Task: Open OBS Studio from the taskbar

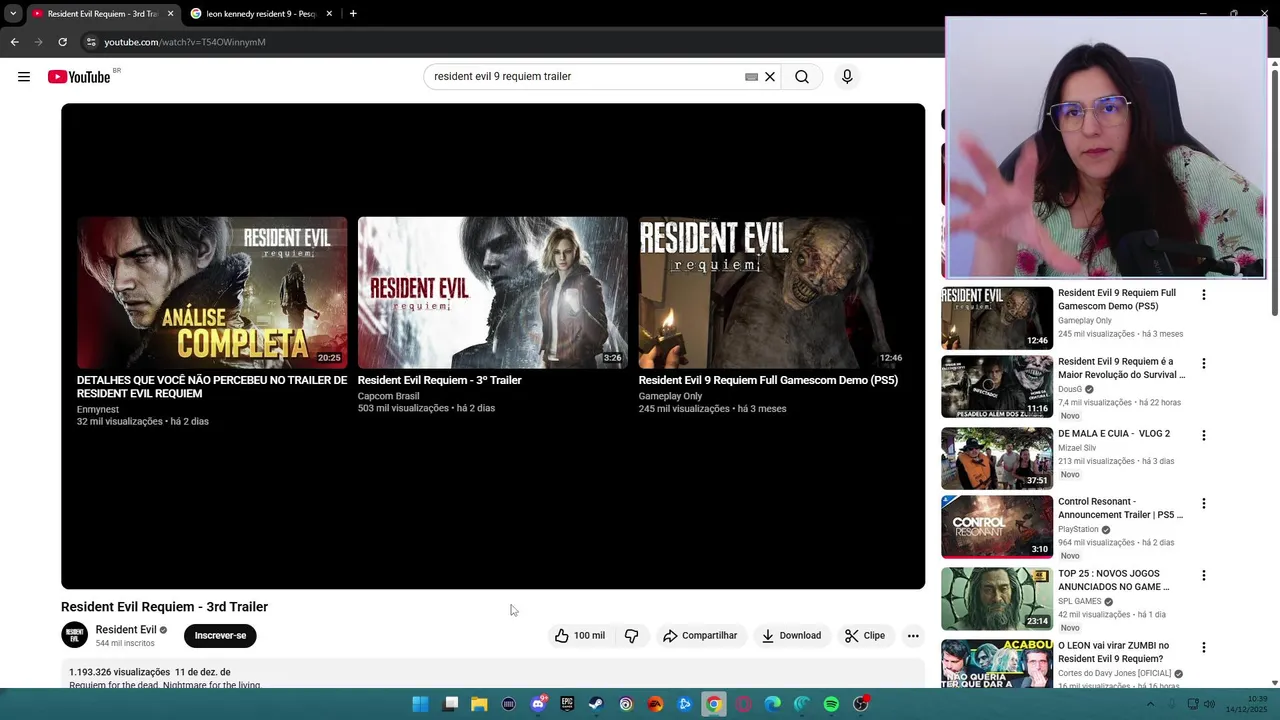Action: (860, 704)
